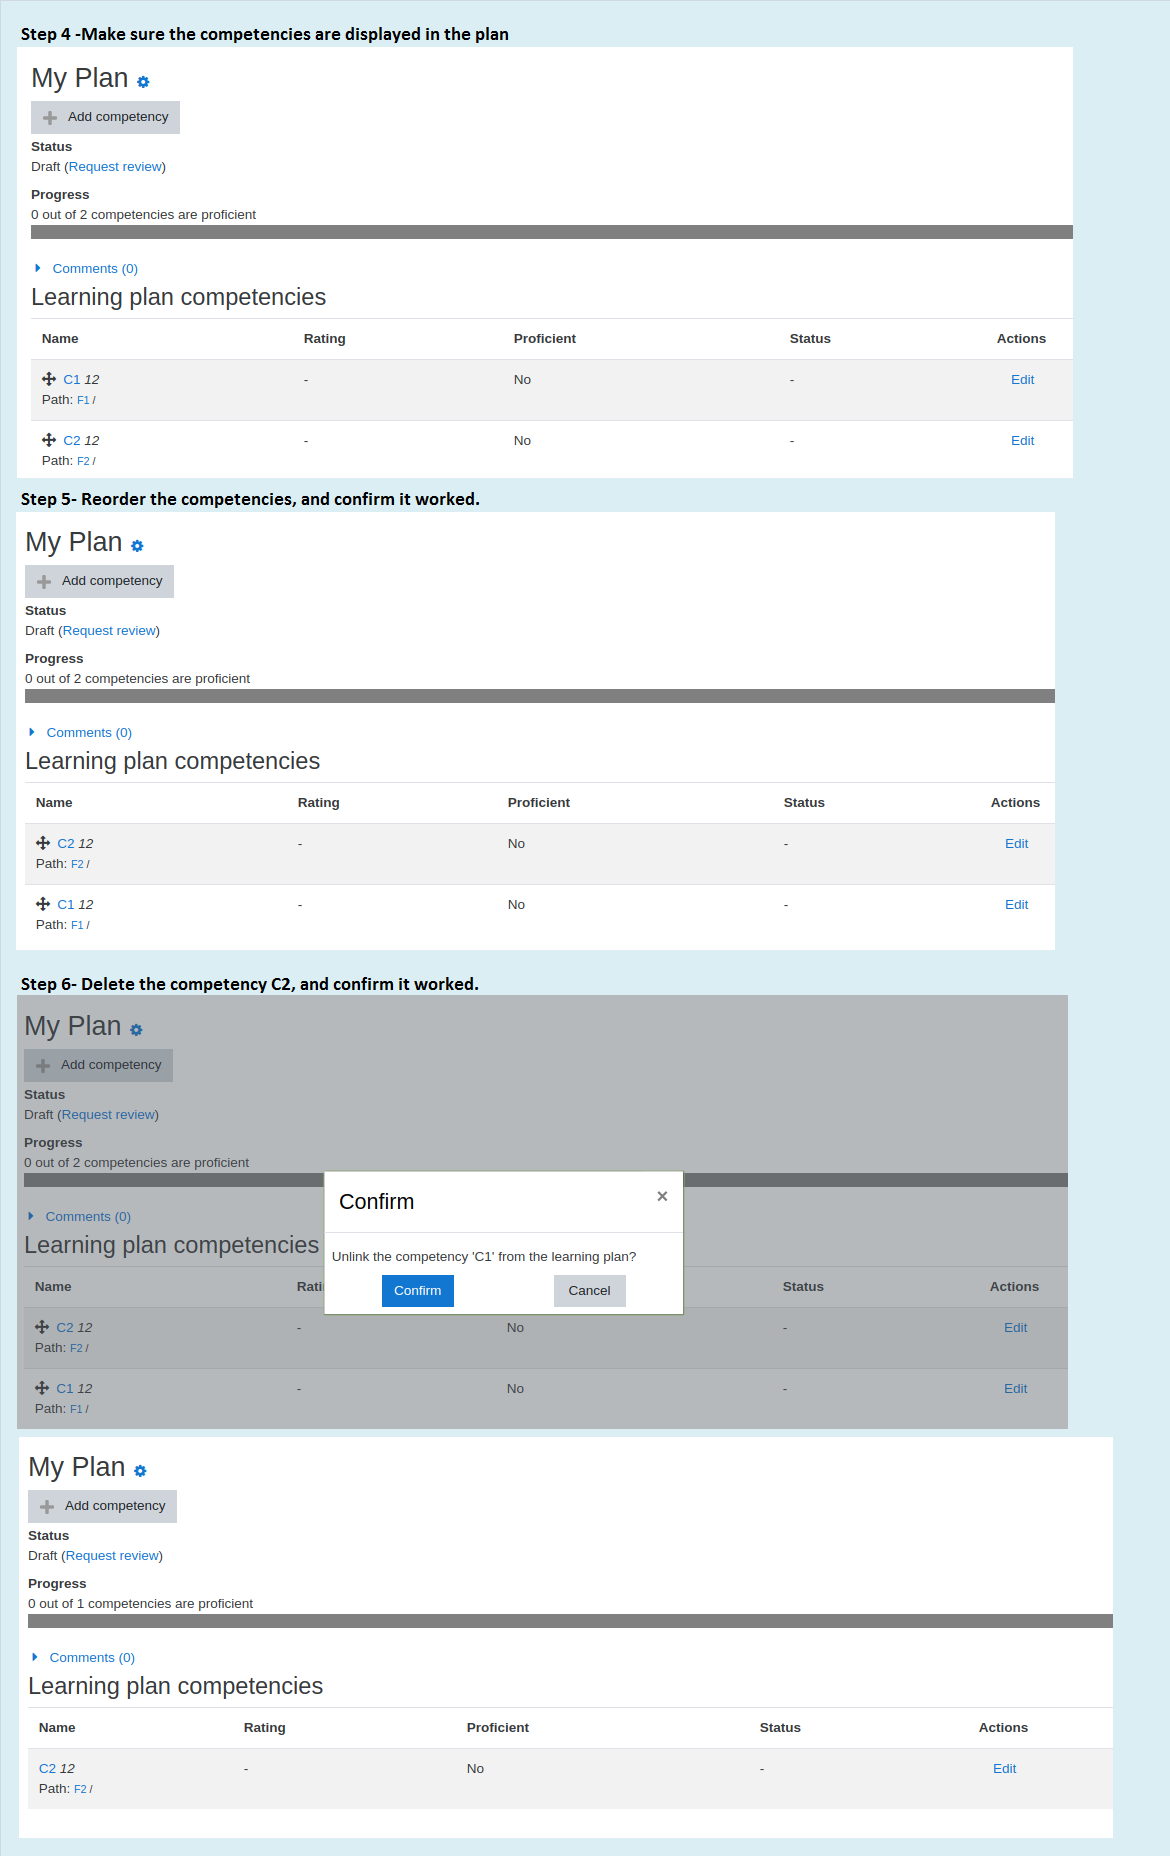Click the Step 6 heading about deleting C2
1170x1856 pixels.
click(x=249, y=984)
